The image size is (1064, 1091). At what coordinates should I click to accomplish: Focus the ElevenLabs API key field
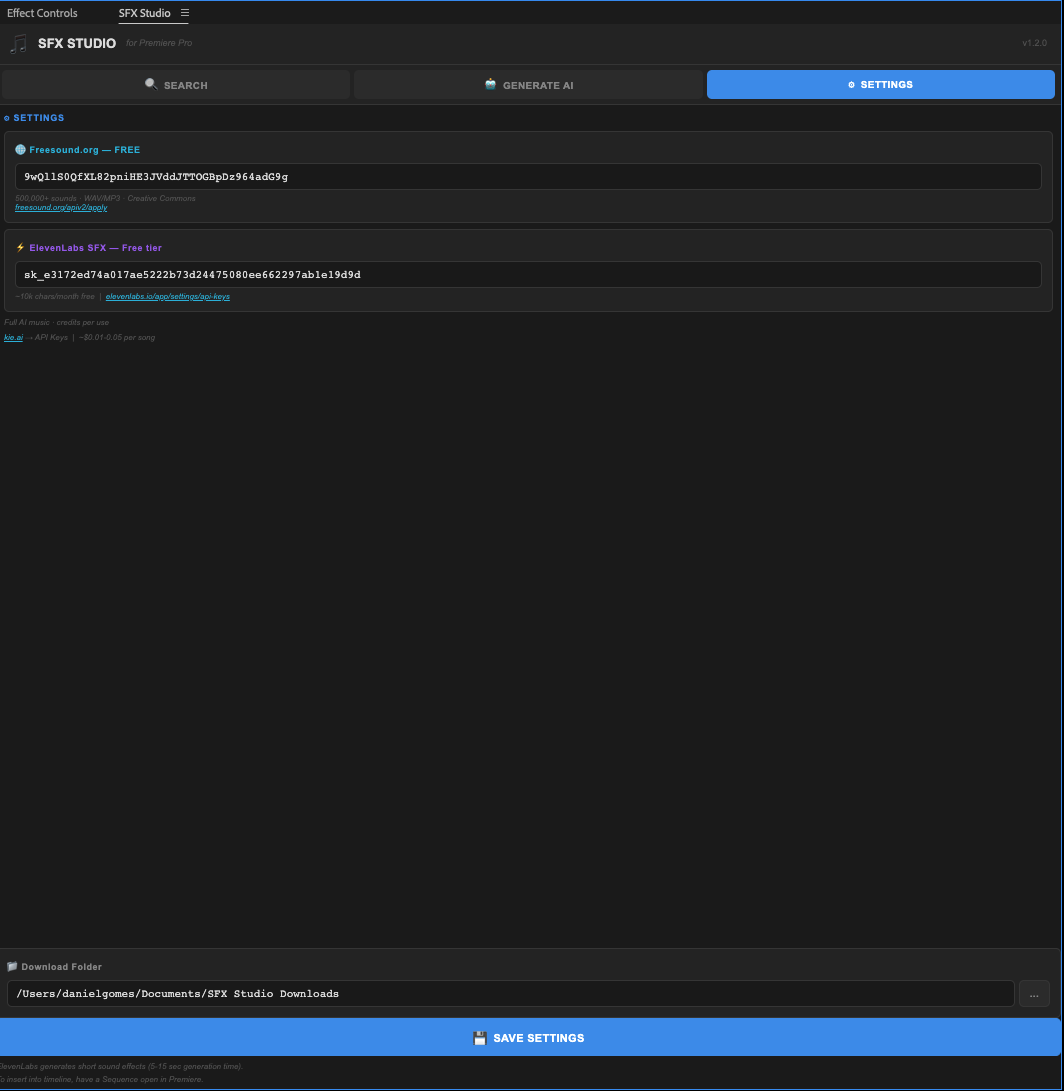coord(528,275)
